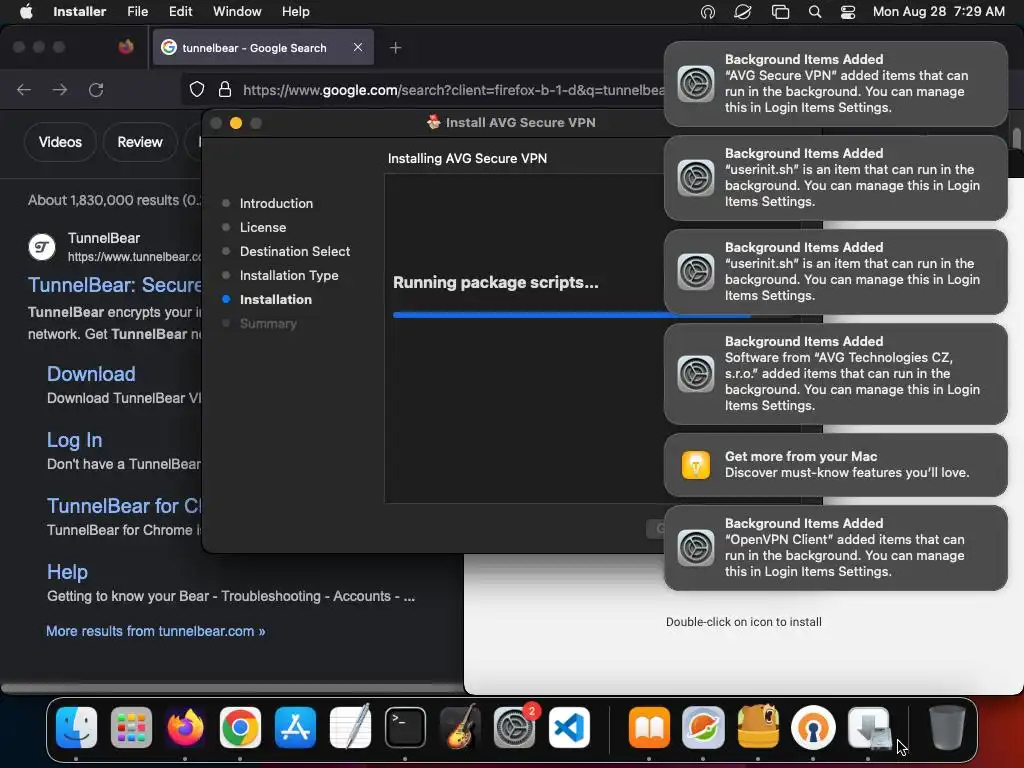Screen dimensions: 1024x768
Task: Click the TunnelBear site favicon in the result
Action: tap(42, 247)
